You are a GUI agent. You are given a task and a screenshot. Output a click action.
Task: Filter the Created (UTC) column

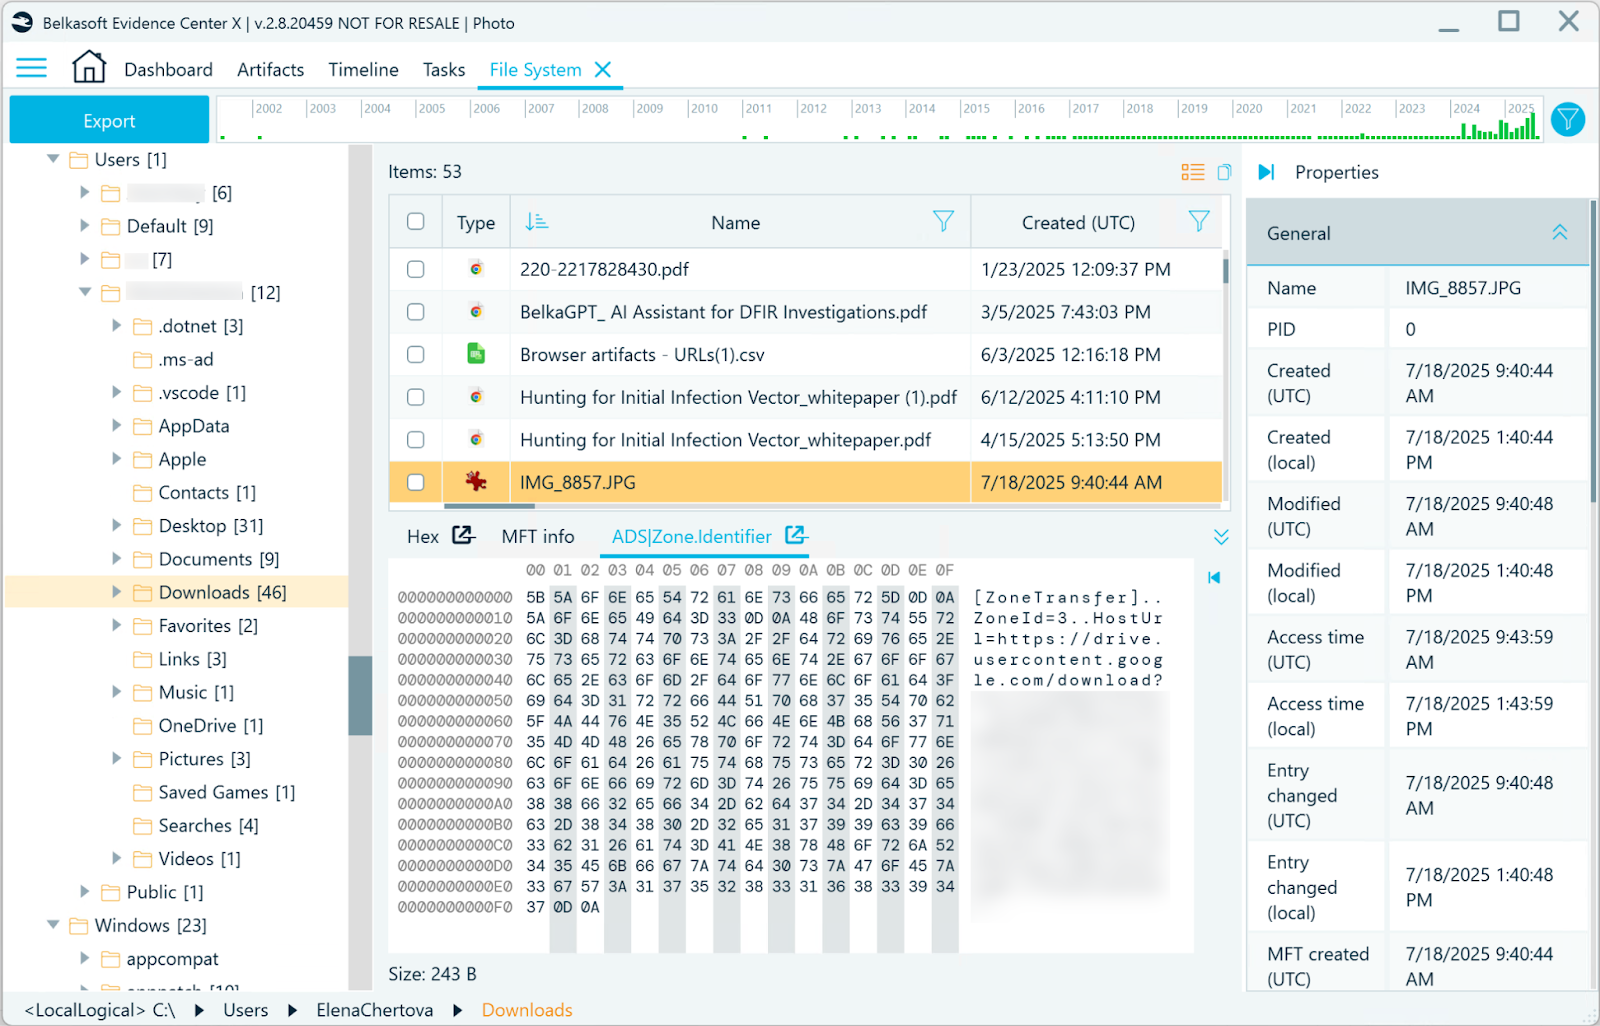[x=1199, y=221]
